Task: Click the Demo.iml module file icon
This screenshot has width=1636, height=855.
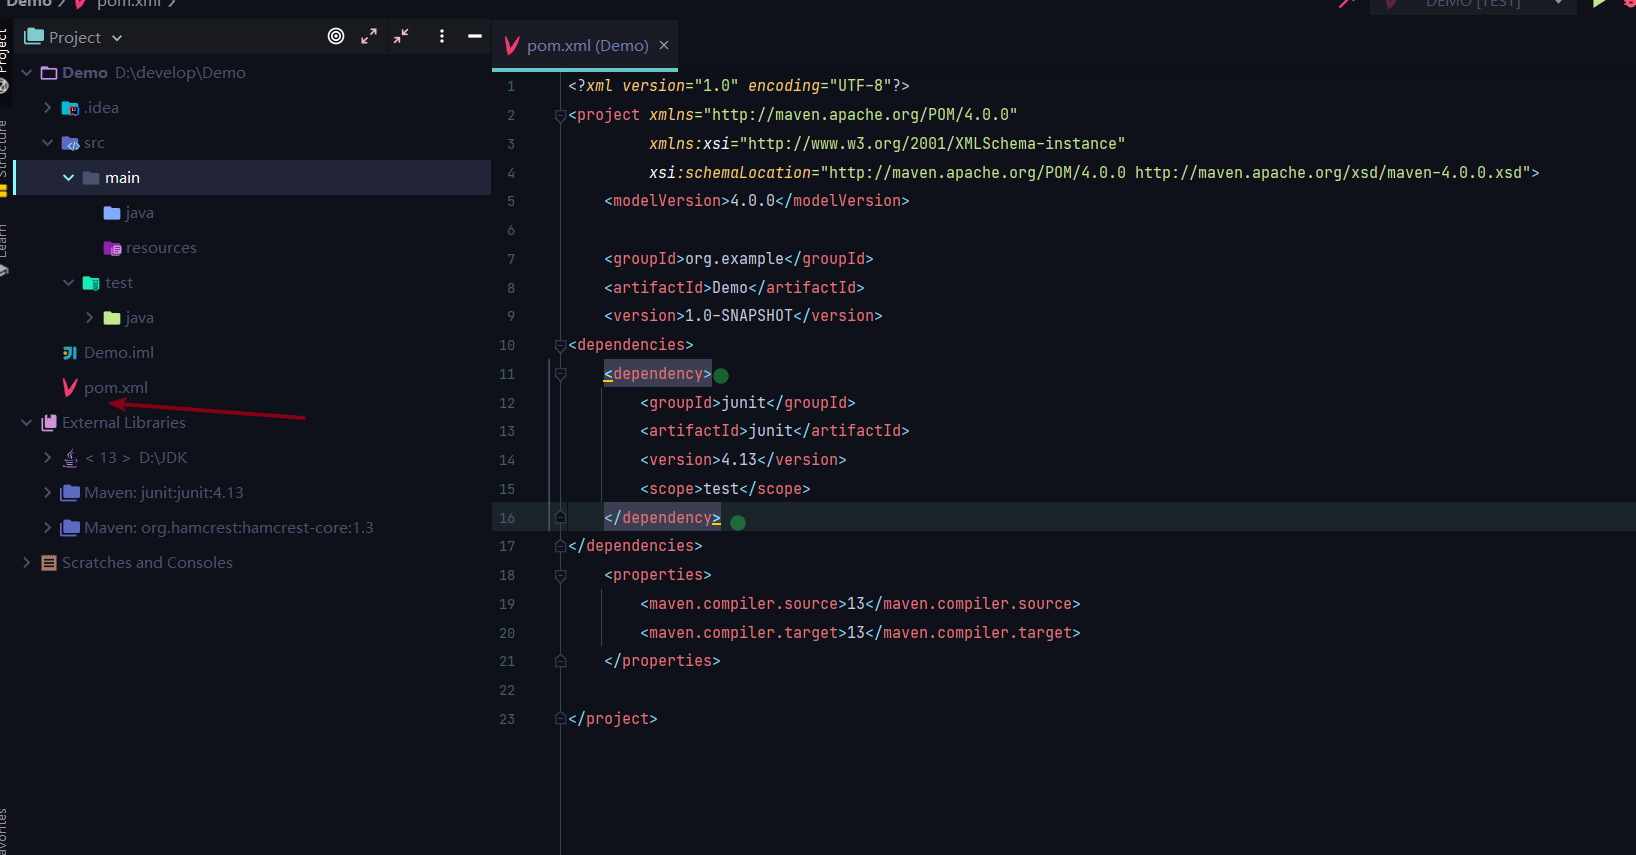Action: point(70,352)
